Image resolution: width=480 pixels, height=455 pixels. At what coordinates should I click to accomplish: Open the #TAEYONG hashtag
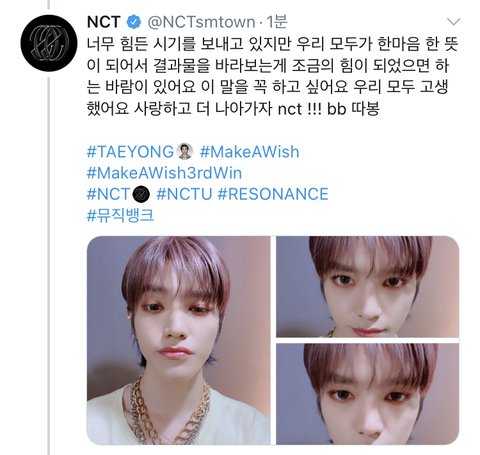tap(130, 152)
